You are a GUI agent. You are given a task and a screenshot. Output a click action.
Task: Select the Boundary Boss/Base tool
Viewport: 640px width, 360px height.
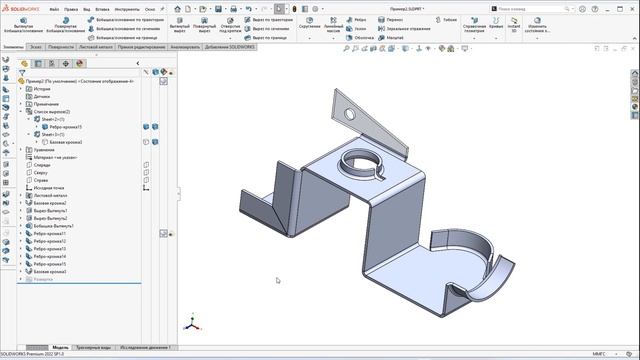click(x=122, y=38)
